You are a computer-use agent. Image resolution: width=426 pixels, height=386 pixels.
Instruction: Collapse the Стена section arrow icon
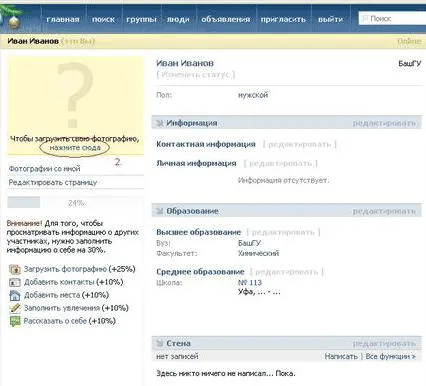(x=160, y=343)
